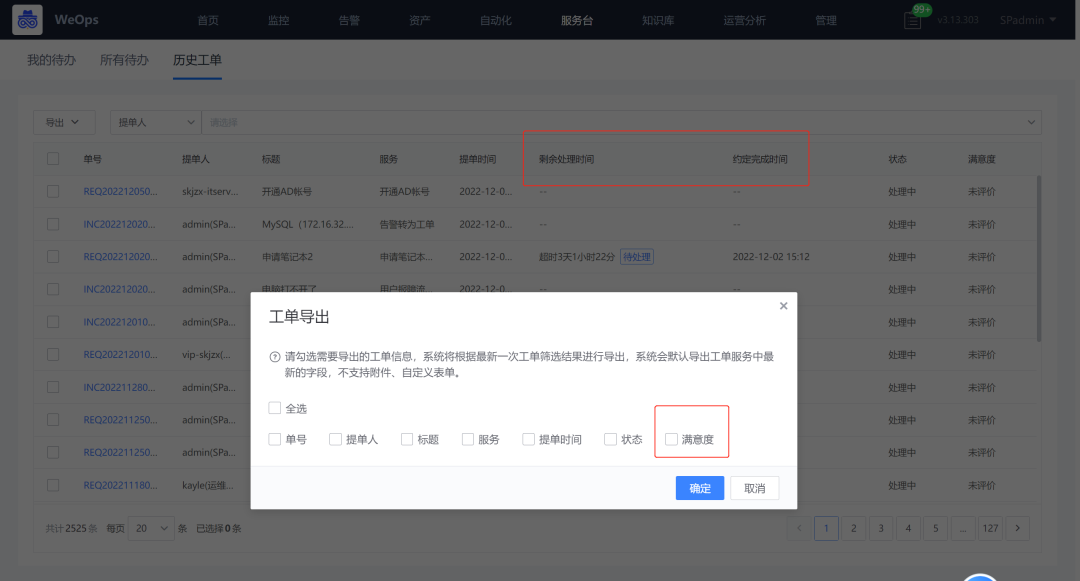1080x581 pixels.
Task: Open the 自动化 menu item
Action: point(496,21)
